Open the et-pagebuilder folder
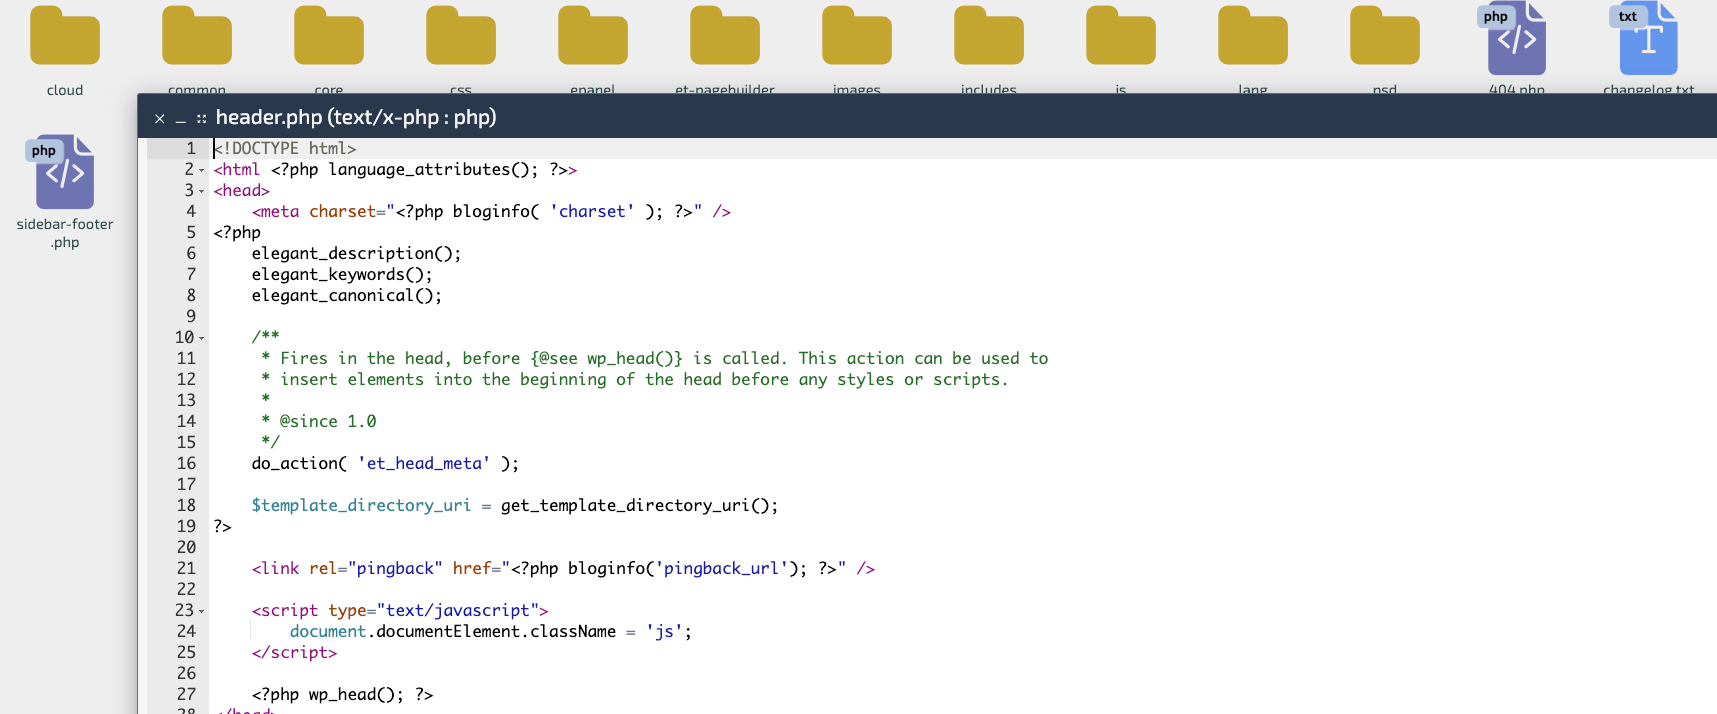Screen dimensions: 1717x714 tap(725, 36)
